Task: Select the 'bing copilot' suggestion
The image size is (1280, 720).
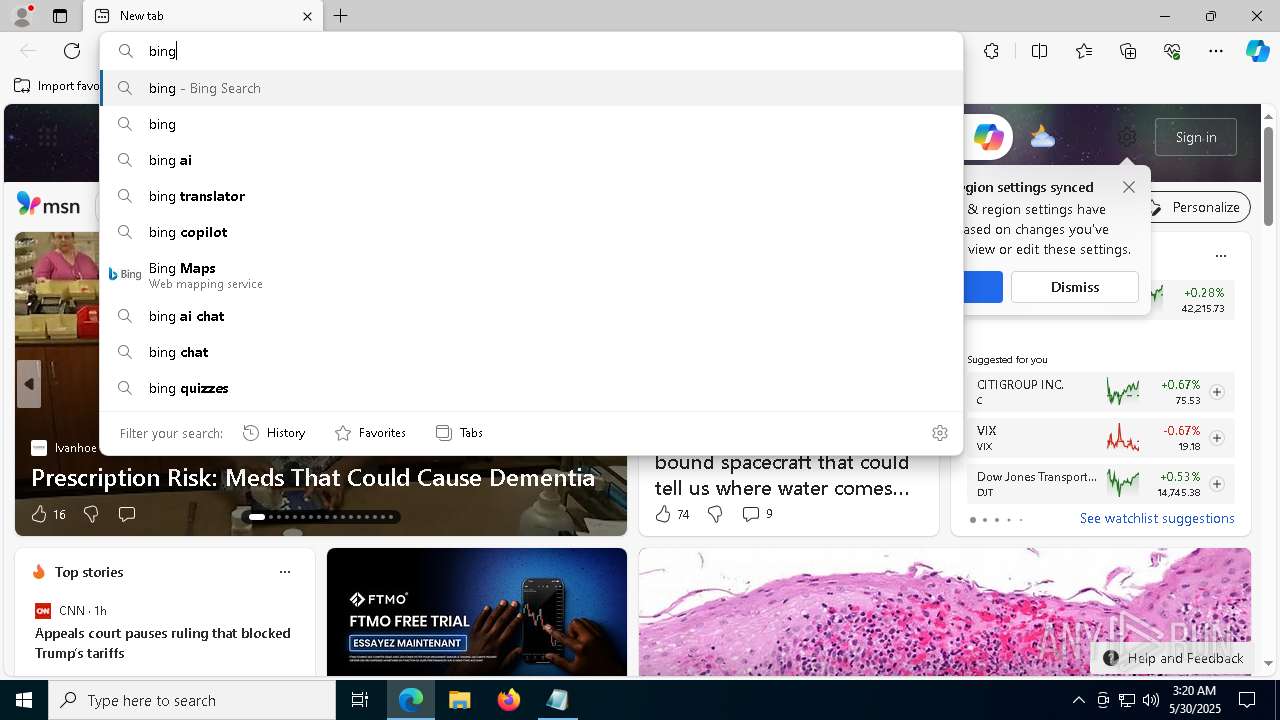Action: [531, 232]
